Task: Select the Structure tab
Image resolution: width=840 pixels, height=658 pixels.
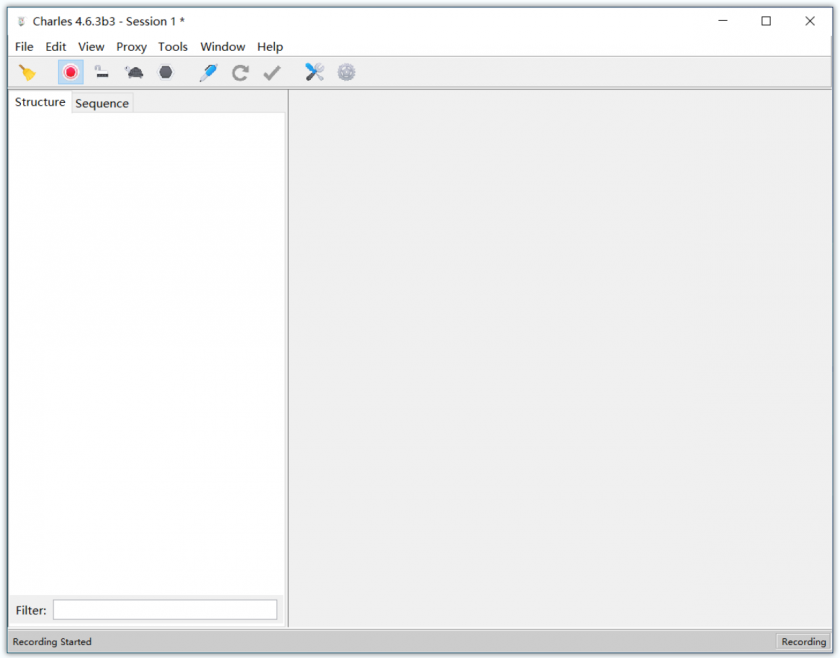Action: 40,102
